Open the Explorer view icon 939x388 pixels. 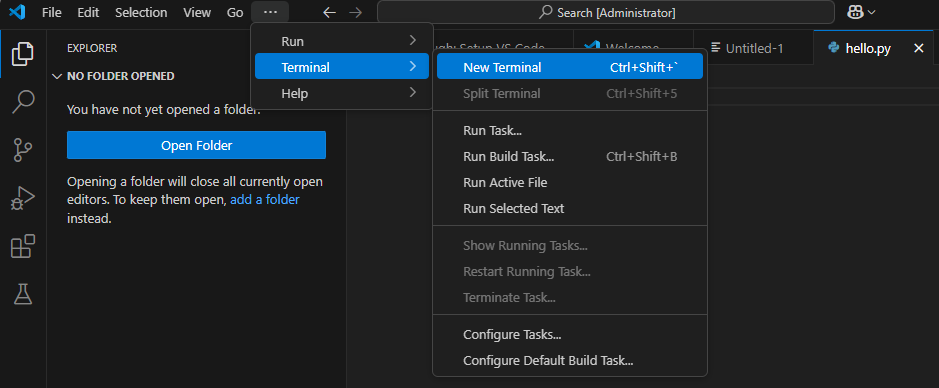(23, 54)
